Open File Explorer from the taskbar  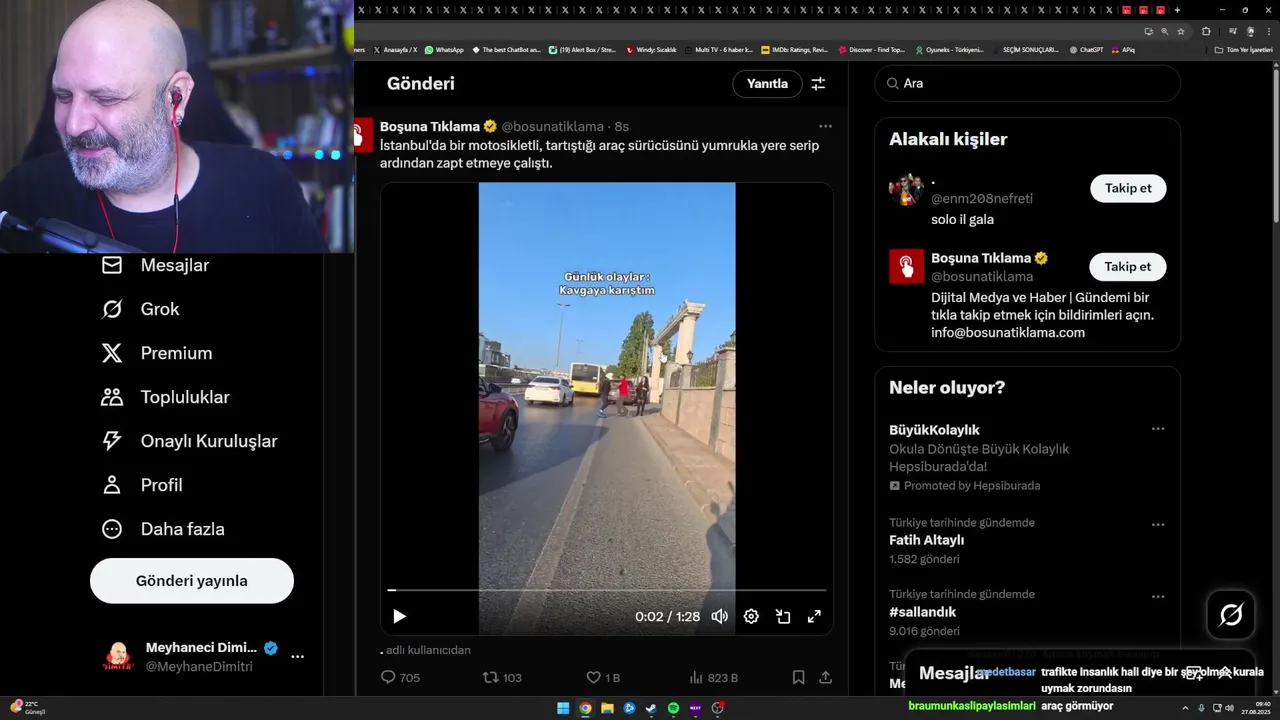coord(607,708)
